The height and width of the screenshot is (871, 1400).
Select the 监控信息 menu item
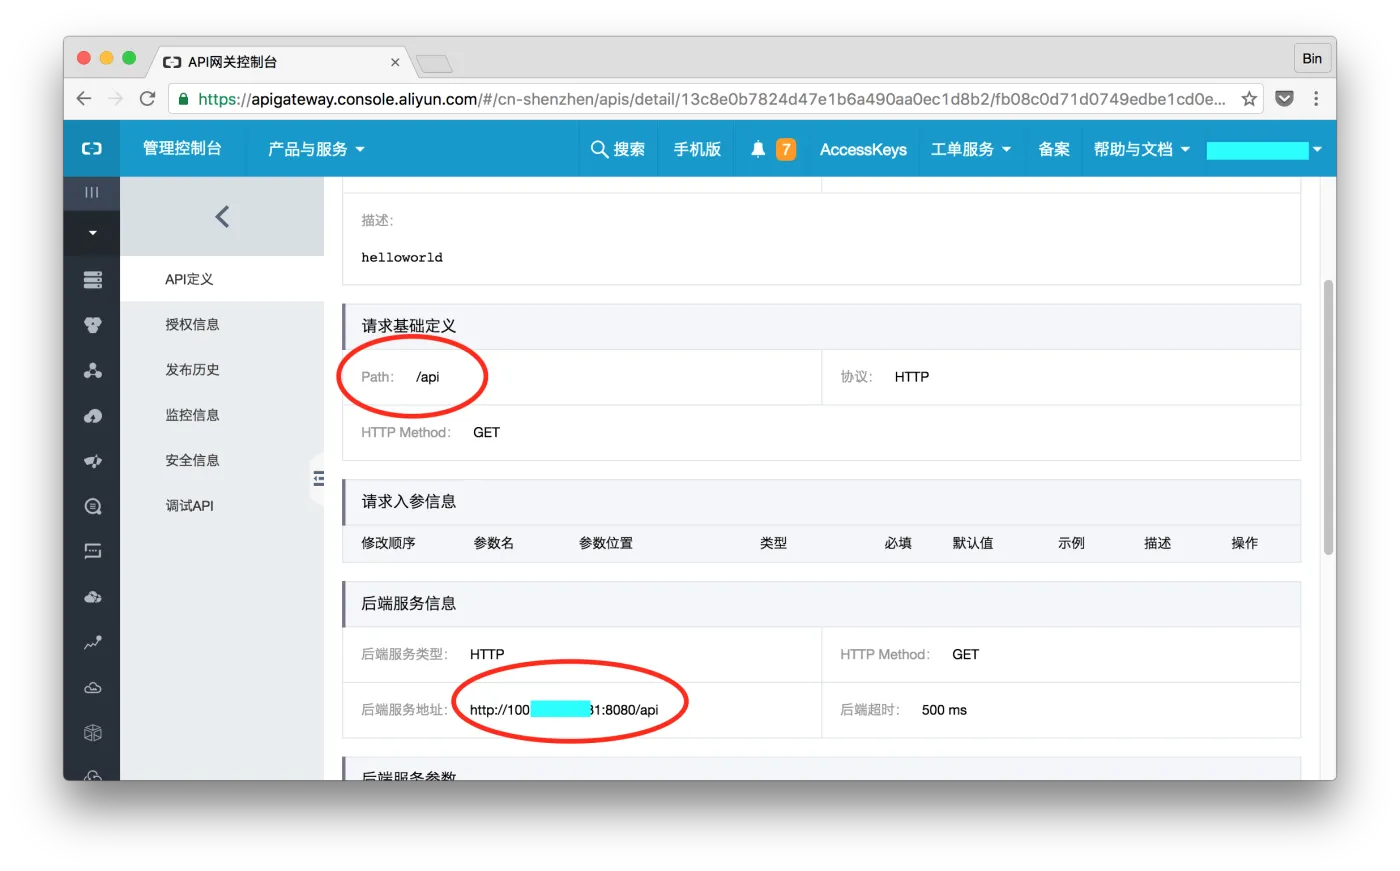[222, 415]
